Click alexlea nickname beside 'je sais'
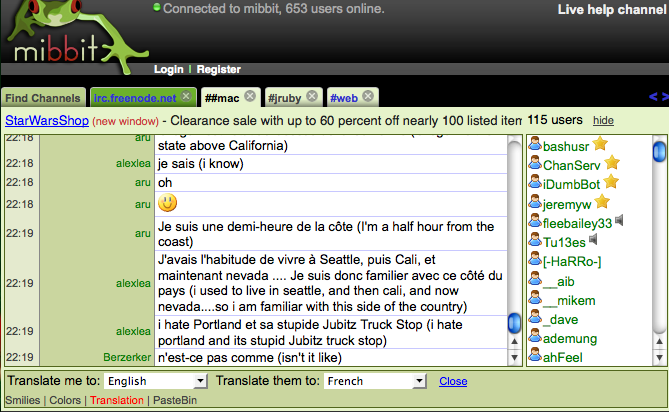This screenshot has height=412, width=669. pyautogui.click(x=133, y=163)
